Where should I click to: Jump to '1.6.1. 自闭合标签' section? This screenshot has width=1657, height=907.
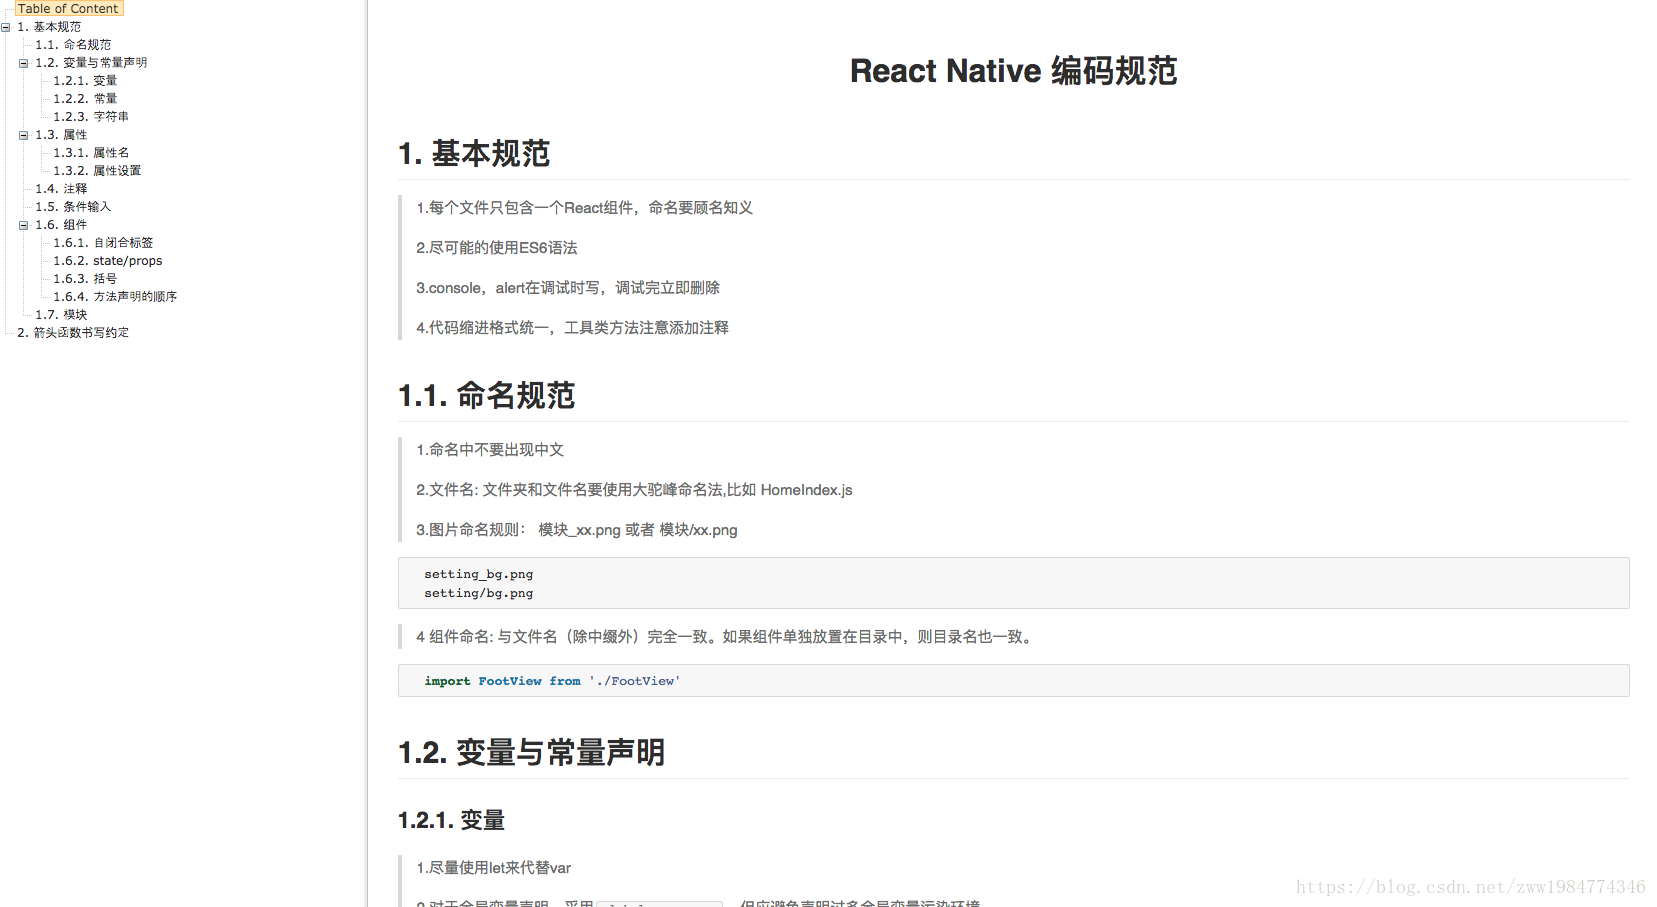click(x=103, y=243)
